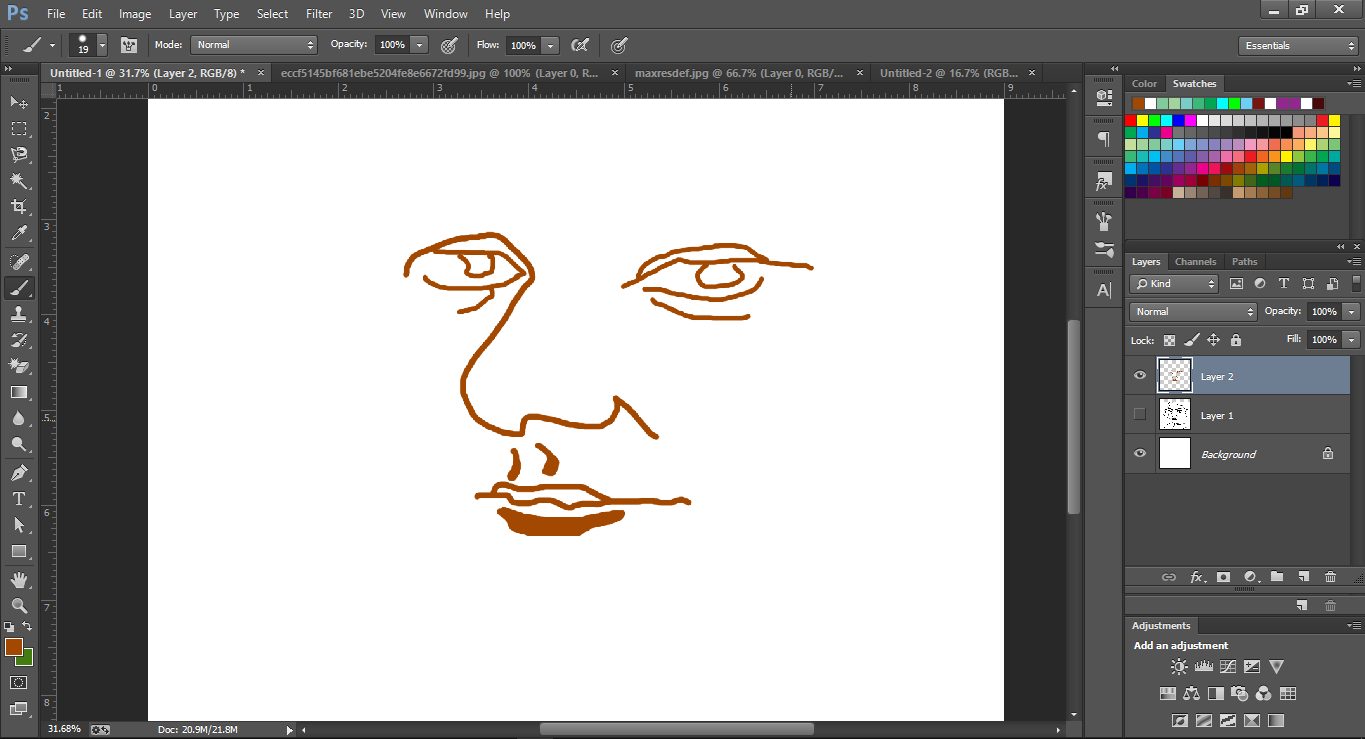Click the Delete layer trash icon
This screenshot has width=1365, height=739.
pos(1330,577)
